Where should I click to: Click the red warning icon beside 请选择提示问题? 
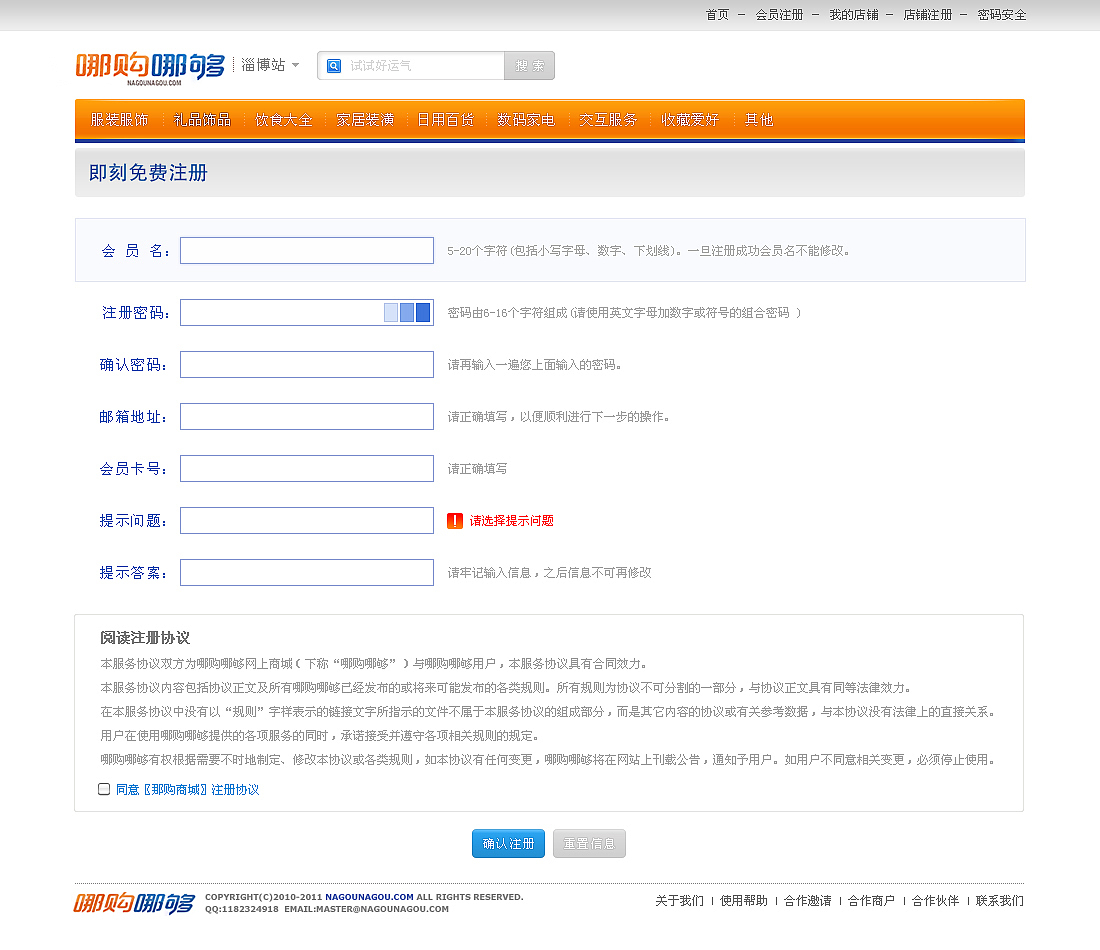click(455, 521)
